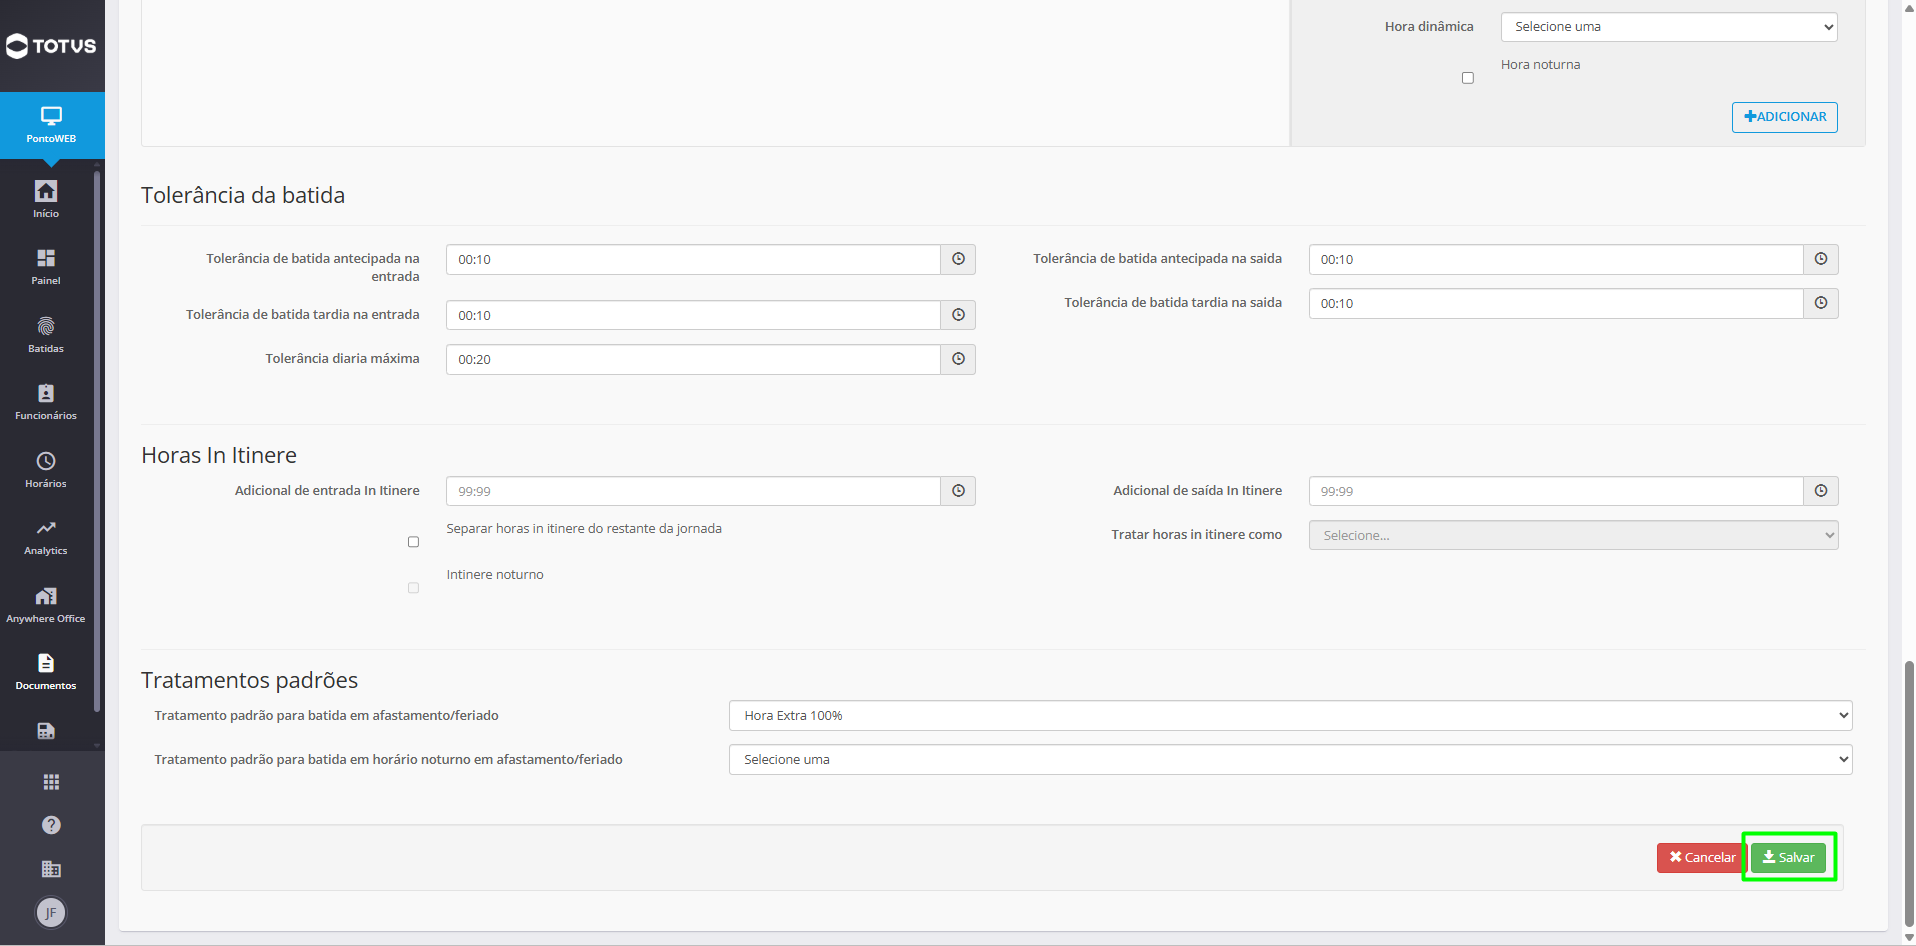1916x946 pixels.
Task: Click Separar horas in itinere label text
Action: (584, 529)
